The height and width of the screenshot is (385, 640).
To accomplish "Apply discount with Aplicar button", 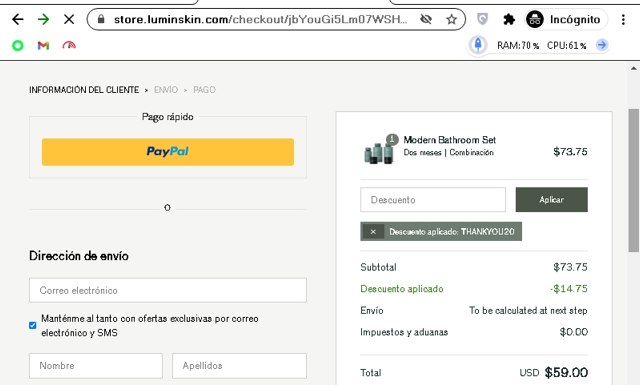I will click(551, 200).
